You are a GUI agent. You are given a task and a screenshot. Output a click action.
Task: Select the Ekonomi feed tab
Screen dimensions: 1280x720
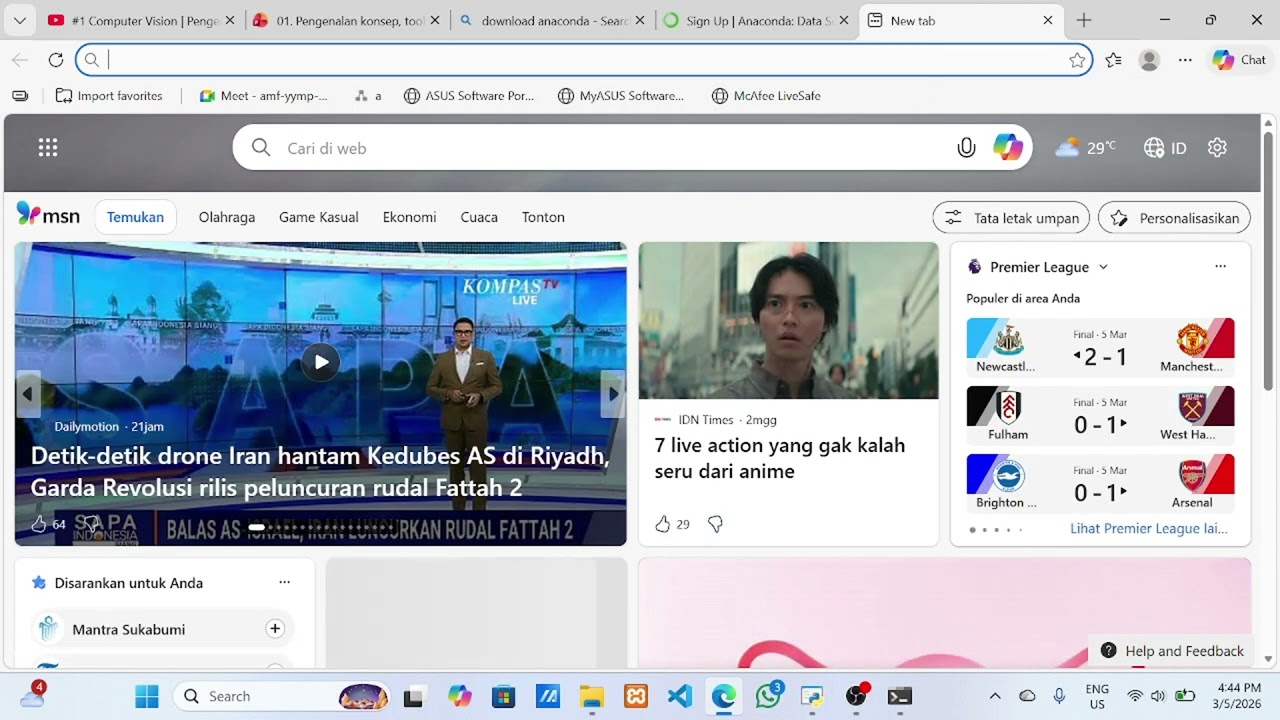410,217
